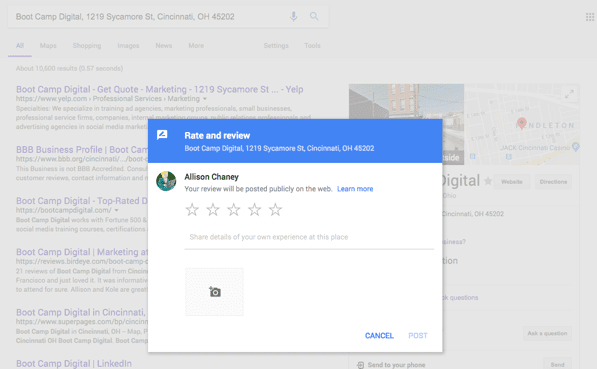Viewport: 597px width, 369px height.
Task: Expand the bootcampdigital.com URL dropdown arrow
Action: tap(117, 210)
